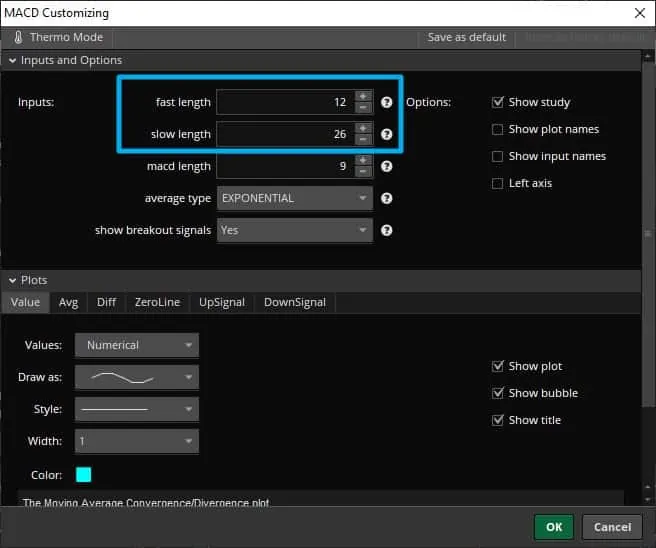This screenshot has width=656, height=548.
Task: Open the cyan plot color swatch
Action: [x=84, y=475]
